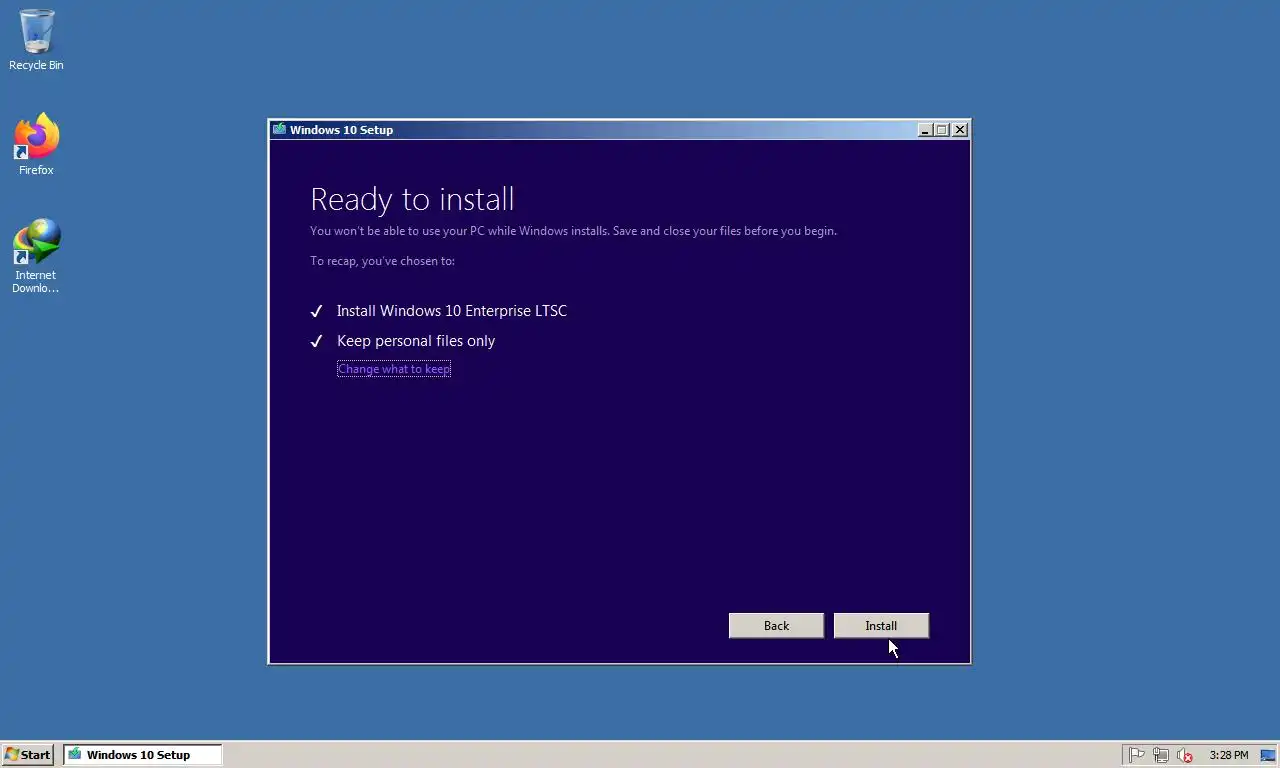The image size is (1280, 768).
Task: Minimize the Windows 10 Setup window
Action: point(925,130)
